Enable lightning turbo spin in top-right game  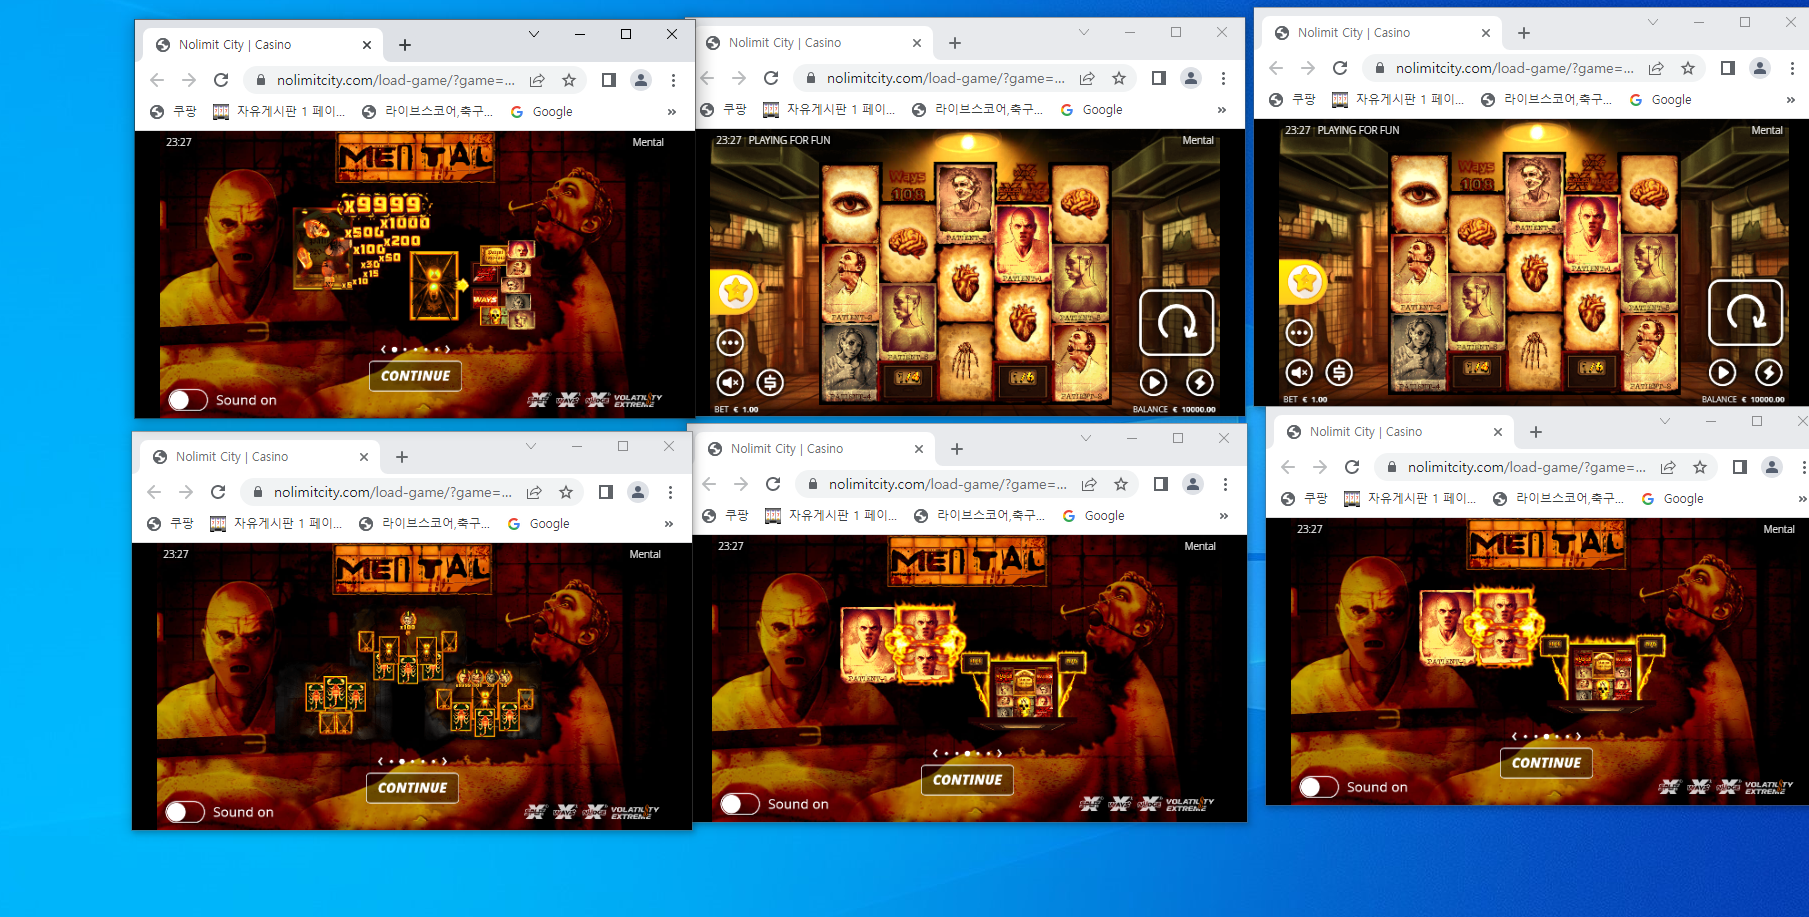coord(1769,372)
